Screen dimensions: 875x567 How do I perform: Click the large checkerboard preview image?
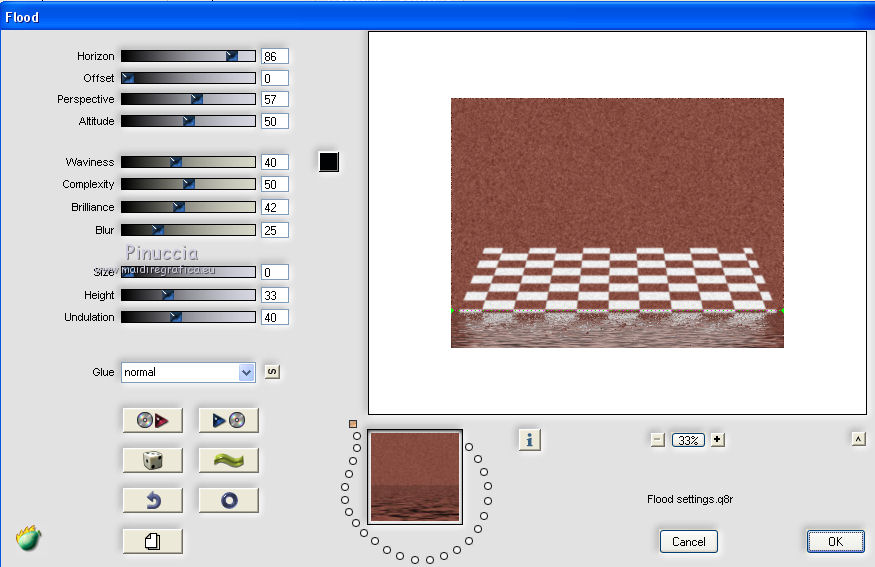click(x=617, y=223)
